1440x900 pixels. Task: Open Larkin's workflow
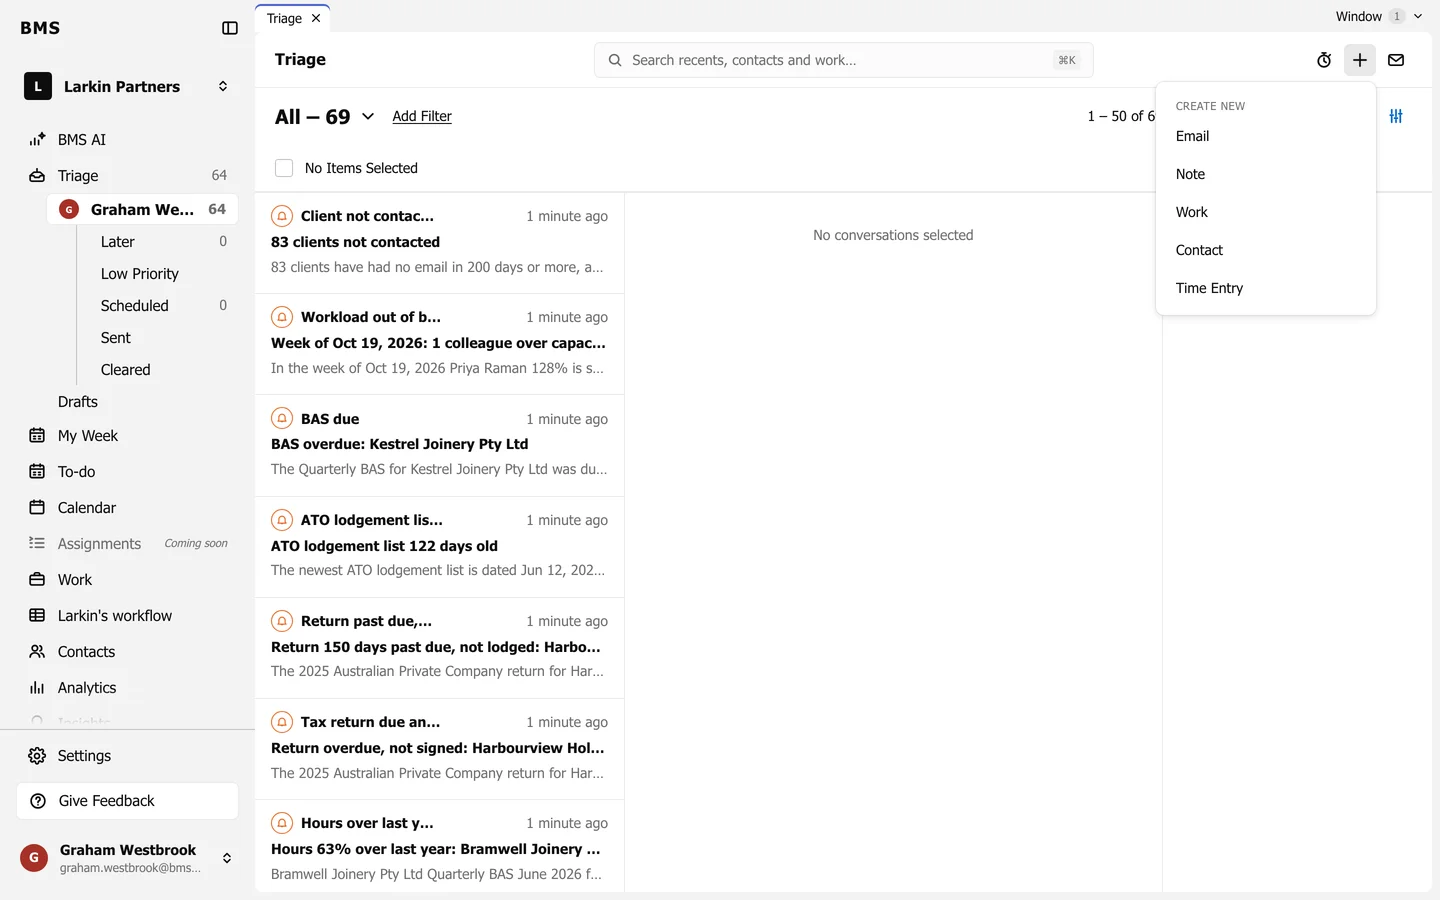[128, 616]
